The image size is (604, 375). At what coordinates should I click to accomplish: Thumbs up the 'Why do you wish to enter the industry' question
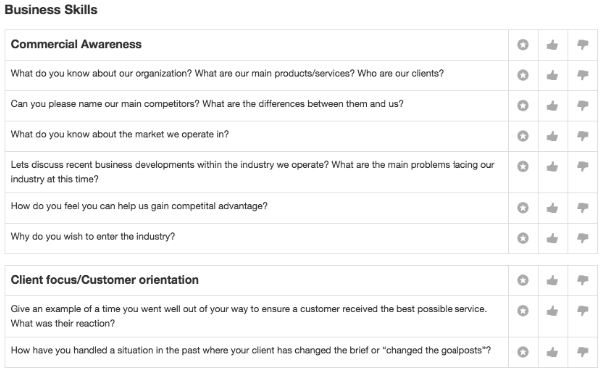point(552,238)
